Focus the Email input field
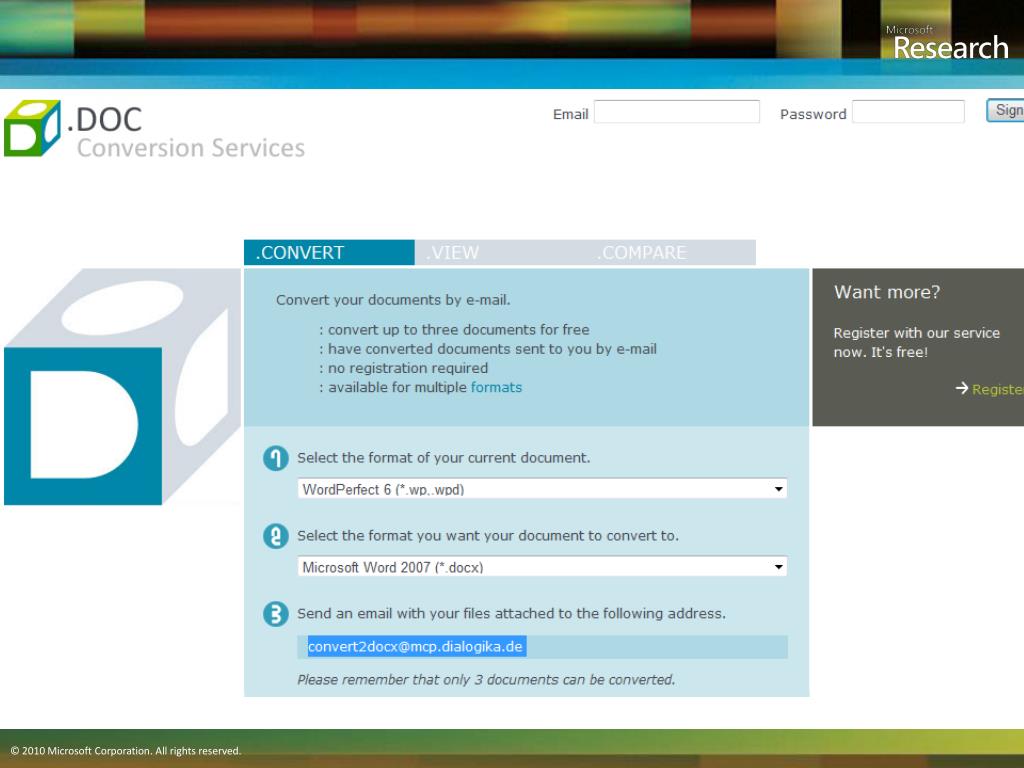Image resolution: width=1024 pixels, height=768 pixels. (677, 112)
